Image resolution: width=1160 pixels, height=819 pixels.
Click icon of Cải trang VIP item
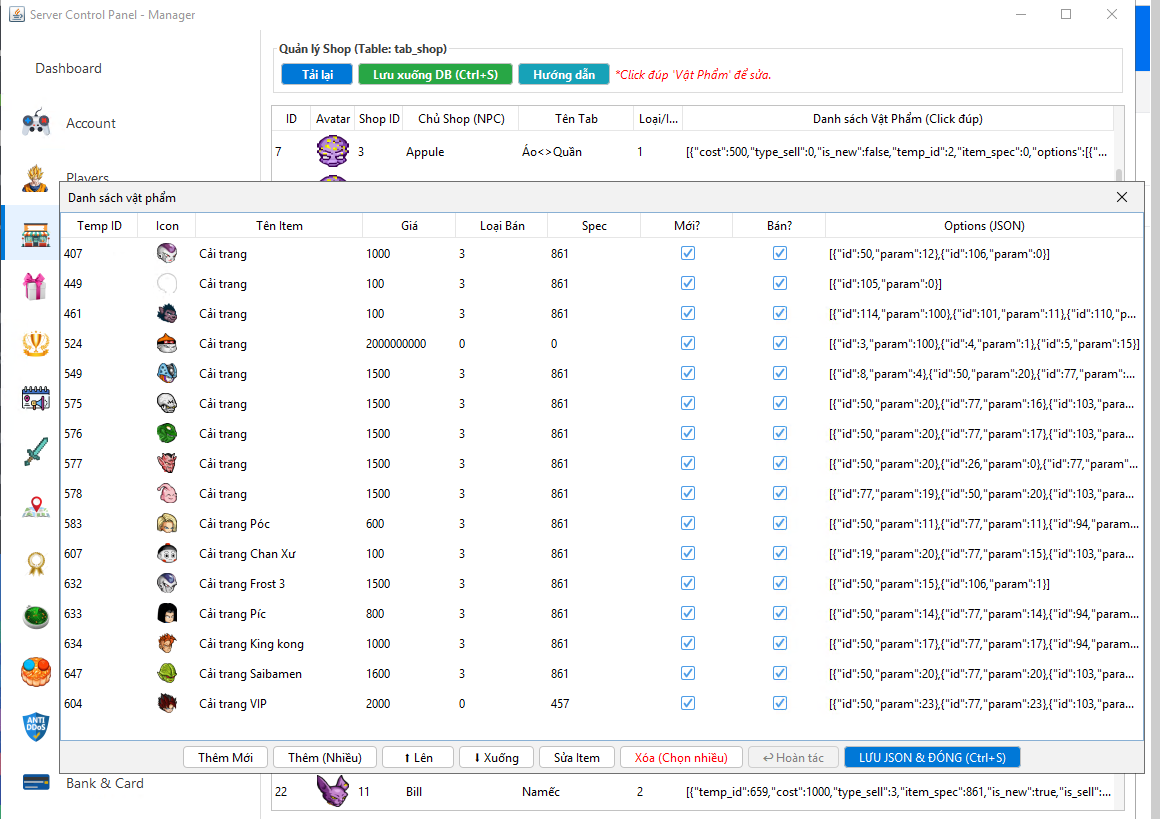(x=167, y=703)
